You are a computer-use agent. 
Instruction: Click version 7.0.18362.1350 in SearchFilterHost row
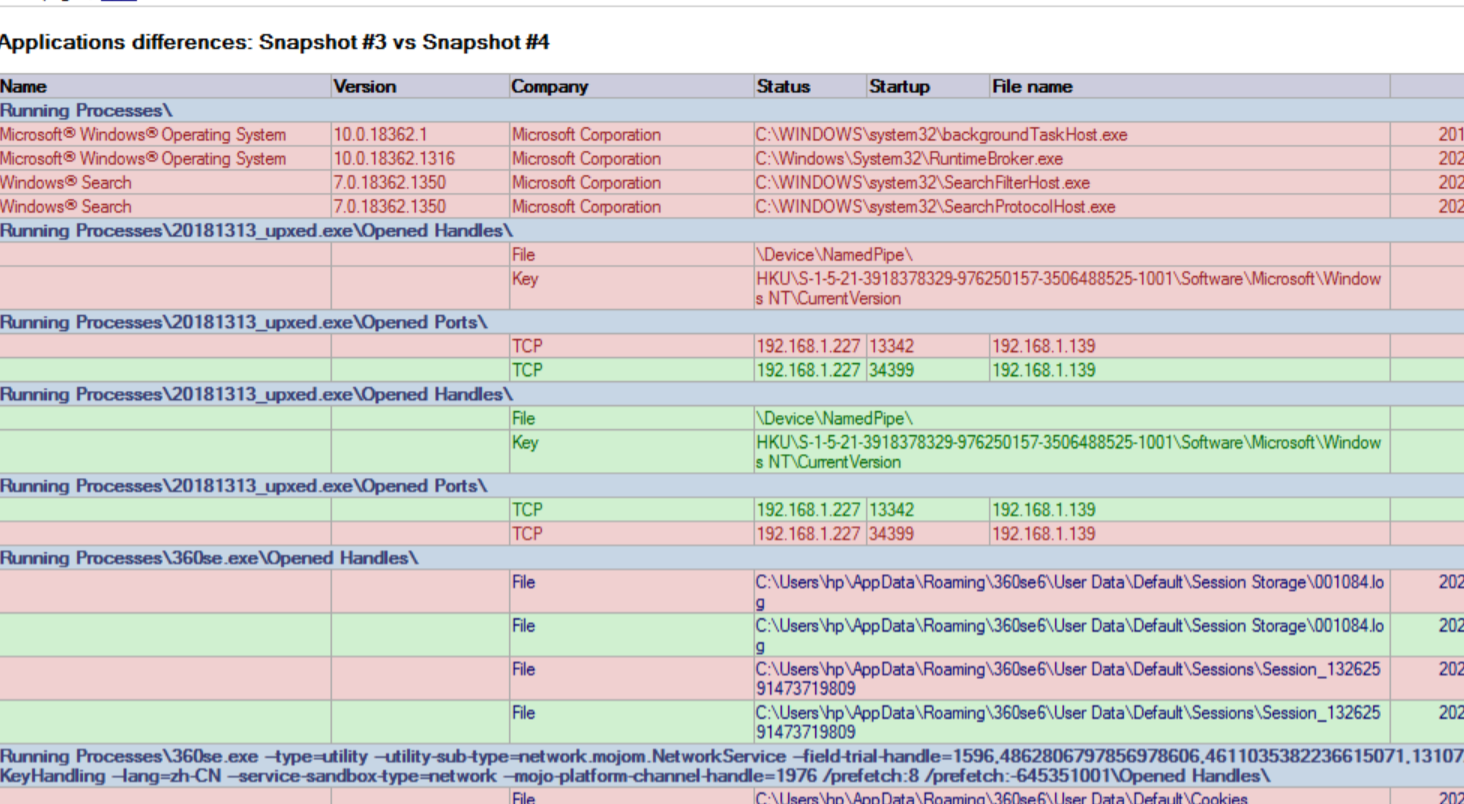[390, 182]
